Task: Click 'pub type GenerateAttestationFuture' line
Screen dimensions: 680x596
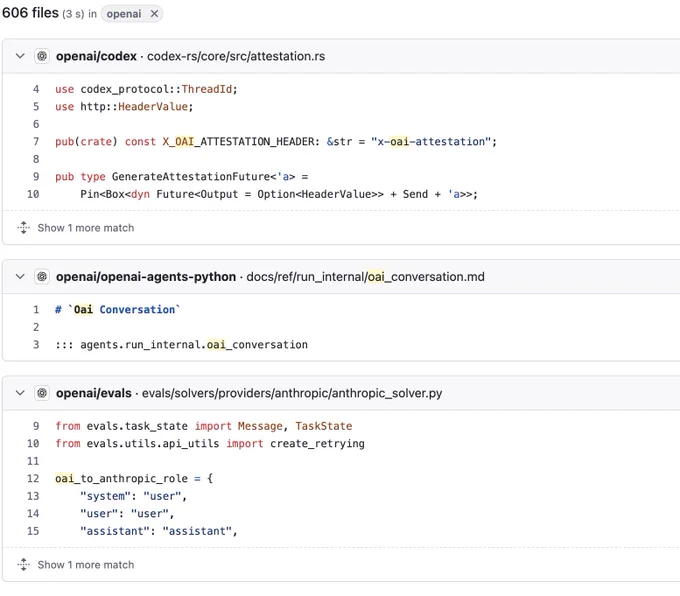Action: point(182,177)
